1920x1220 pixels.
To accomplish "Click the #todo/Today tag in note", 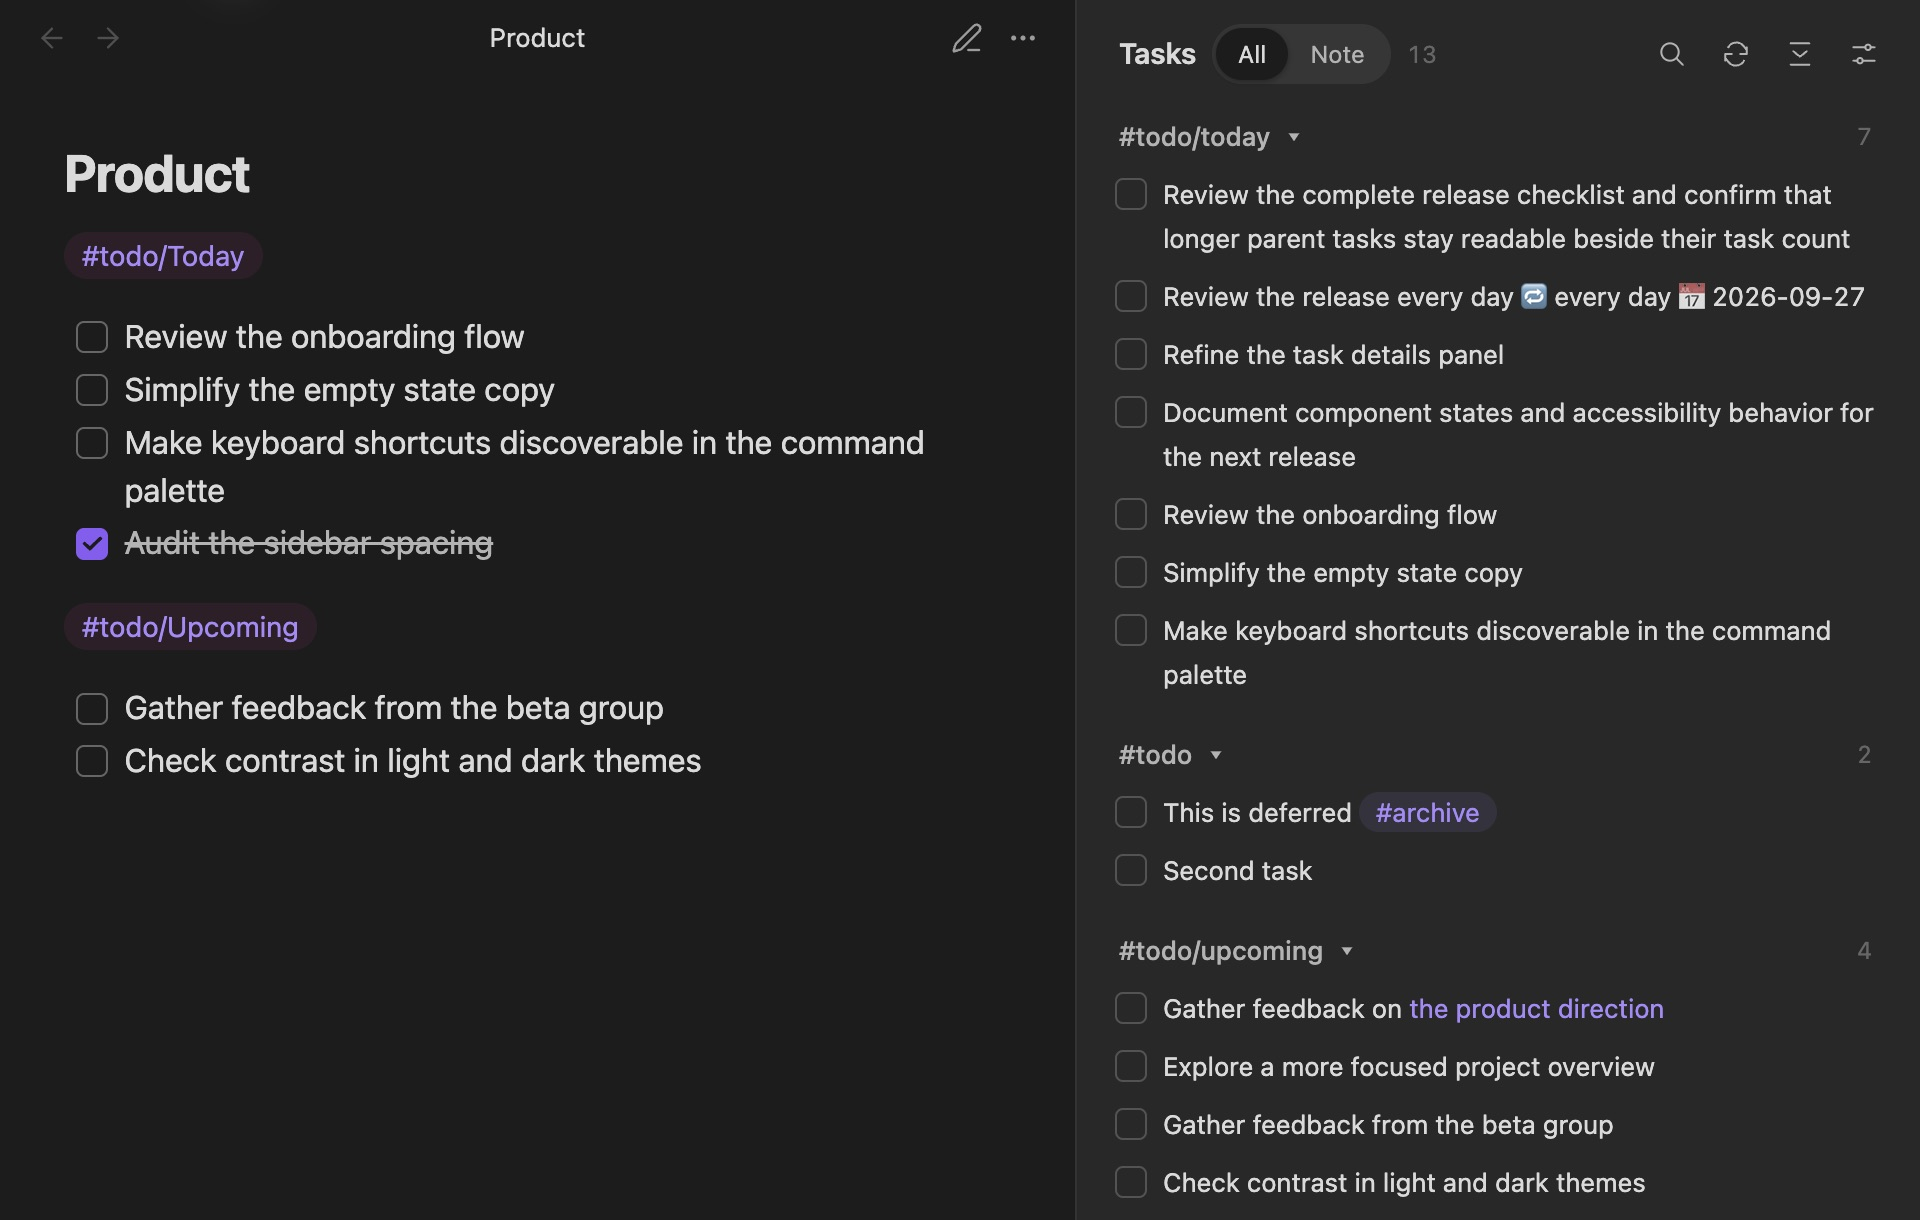I will [163, 256].
